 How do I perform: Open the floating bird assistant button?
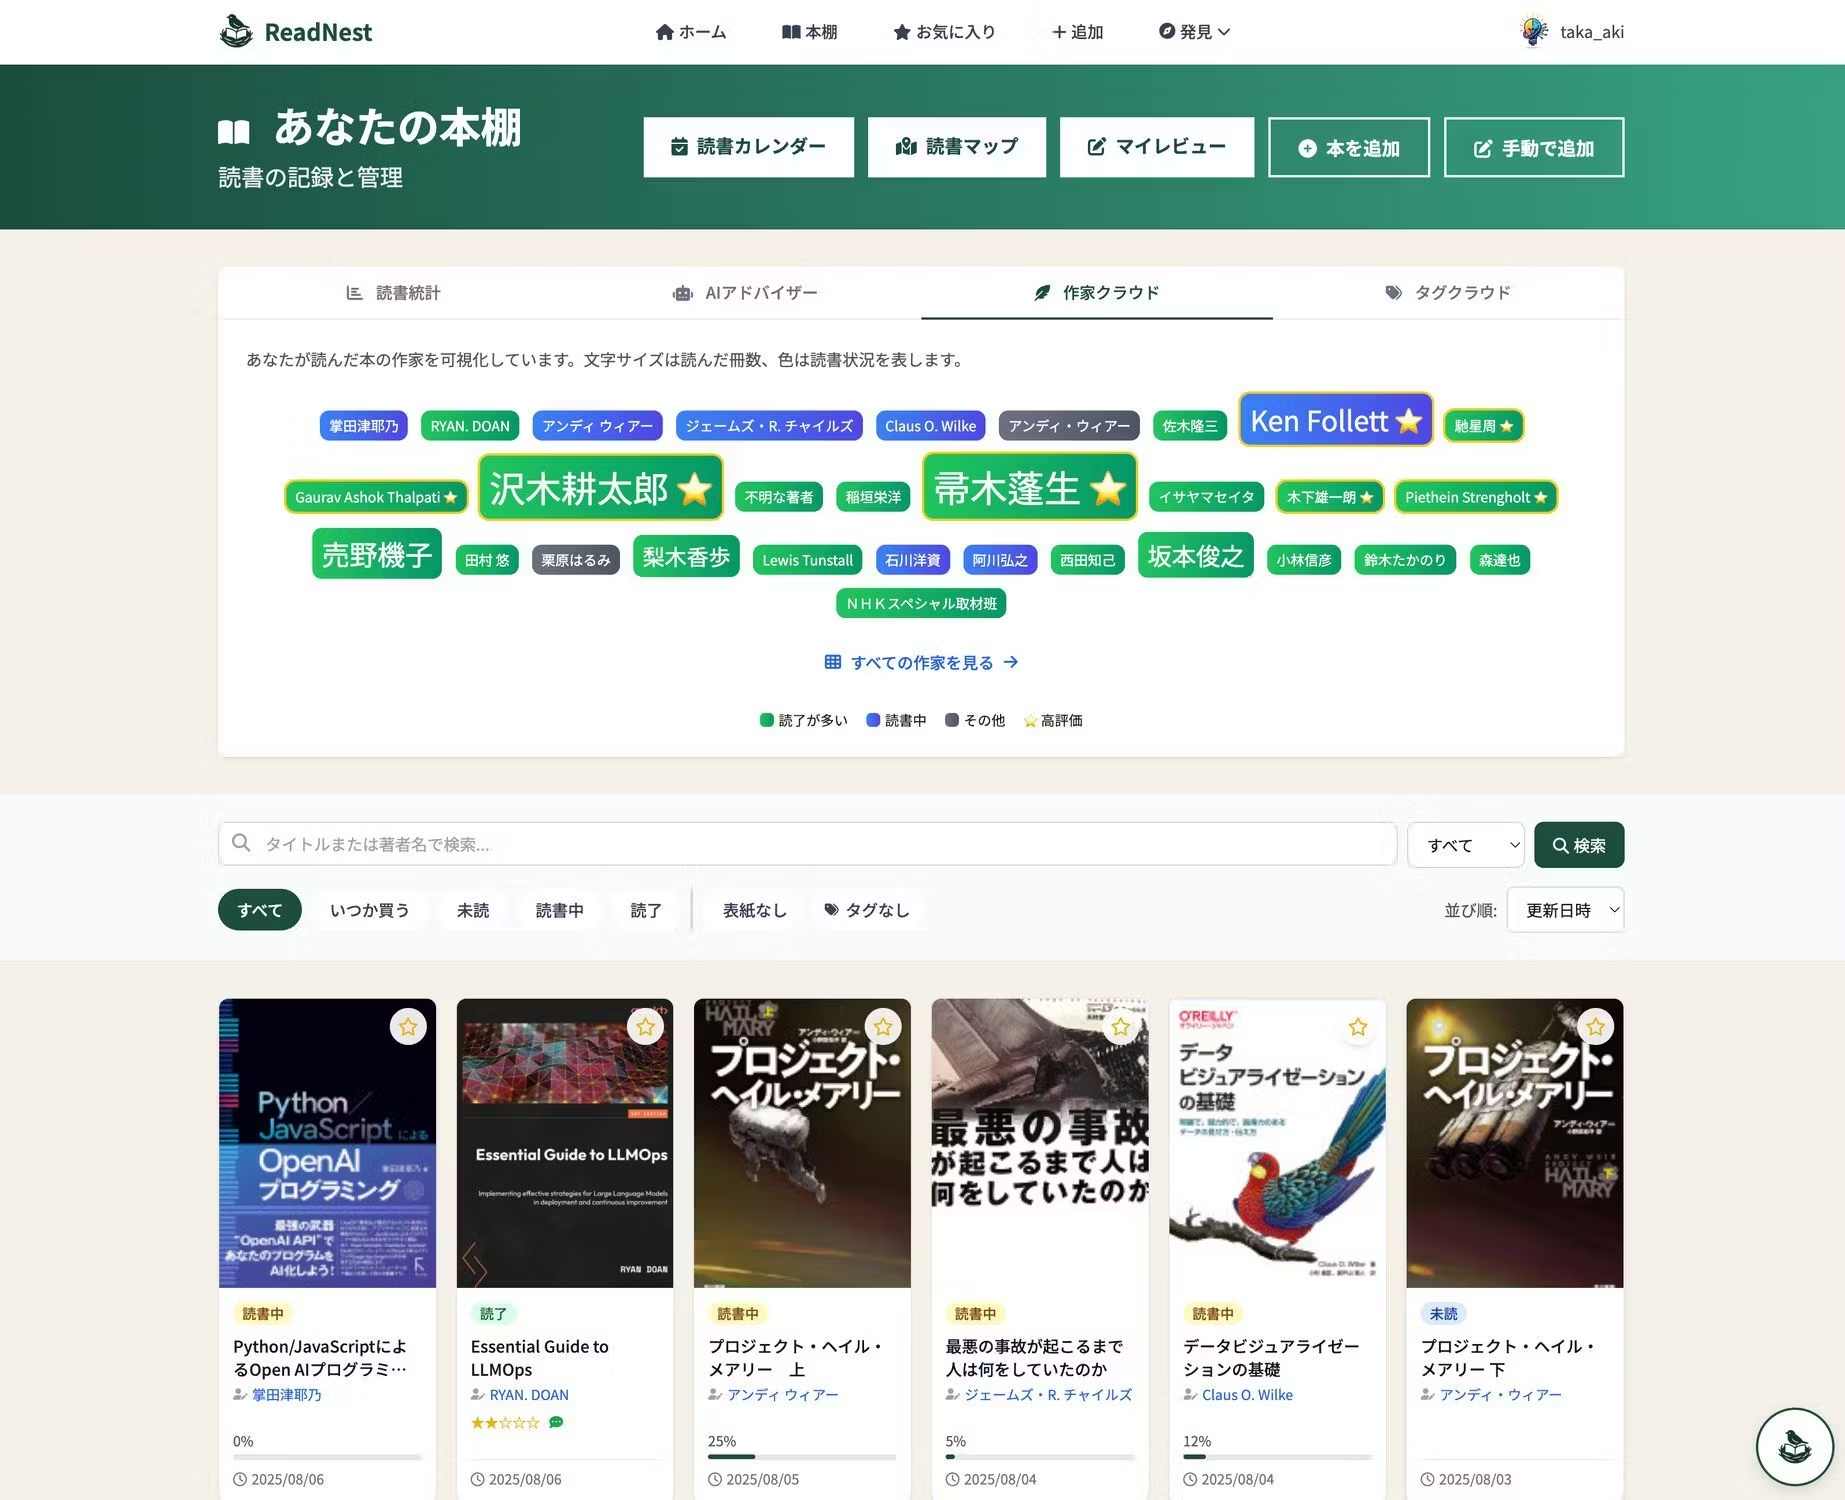[x=1795, y=1446]
